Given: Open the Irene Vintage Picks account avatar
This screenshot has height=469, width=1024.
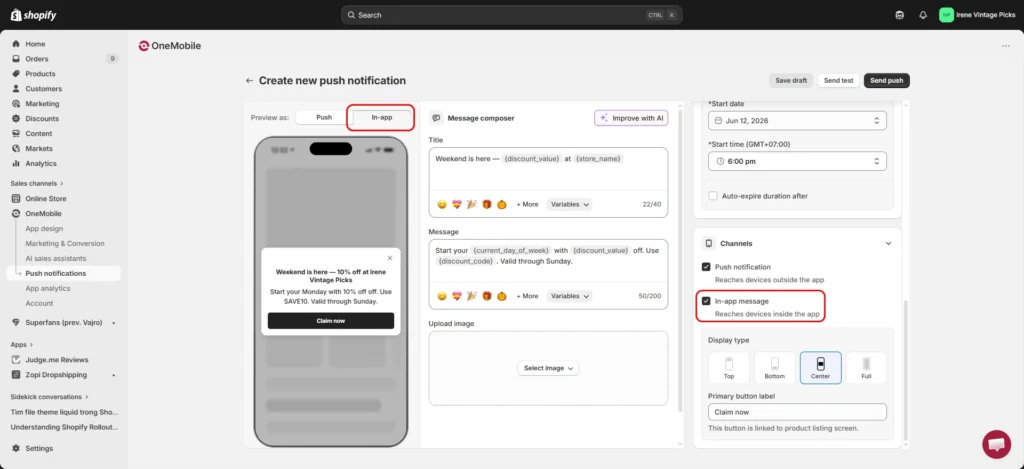Looking at the screenshot, I should (x=946, y=15).
